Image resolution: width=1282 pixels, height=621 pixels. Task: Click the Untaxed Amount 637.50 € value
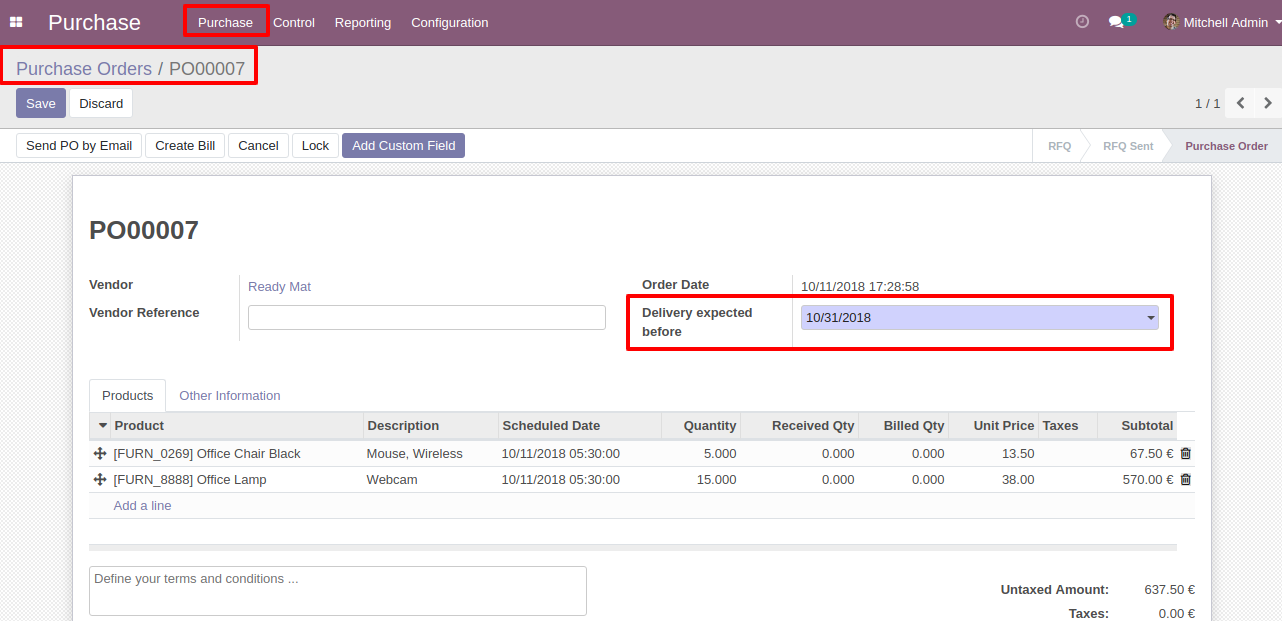click(1170, 590)
